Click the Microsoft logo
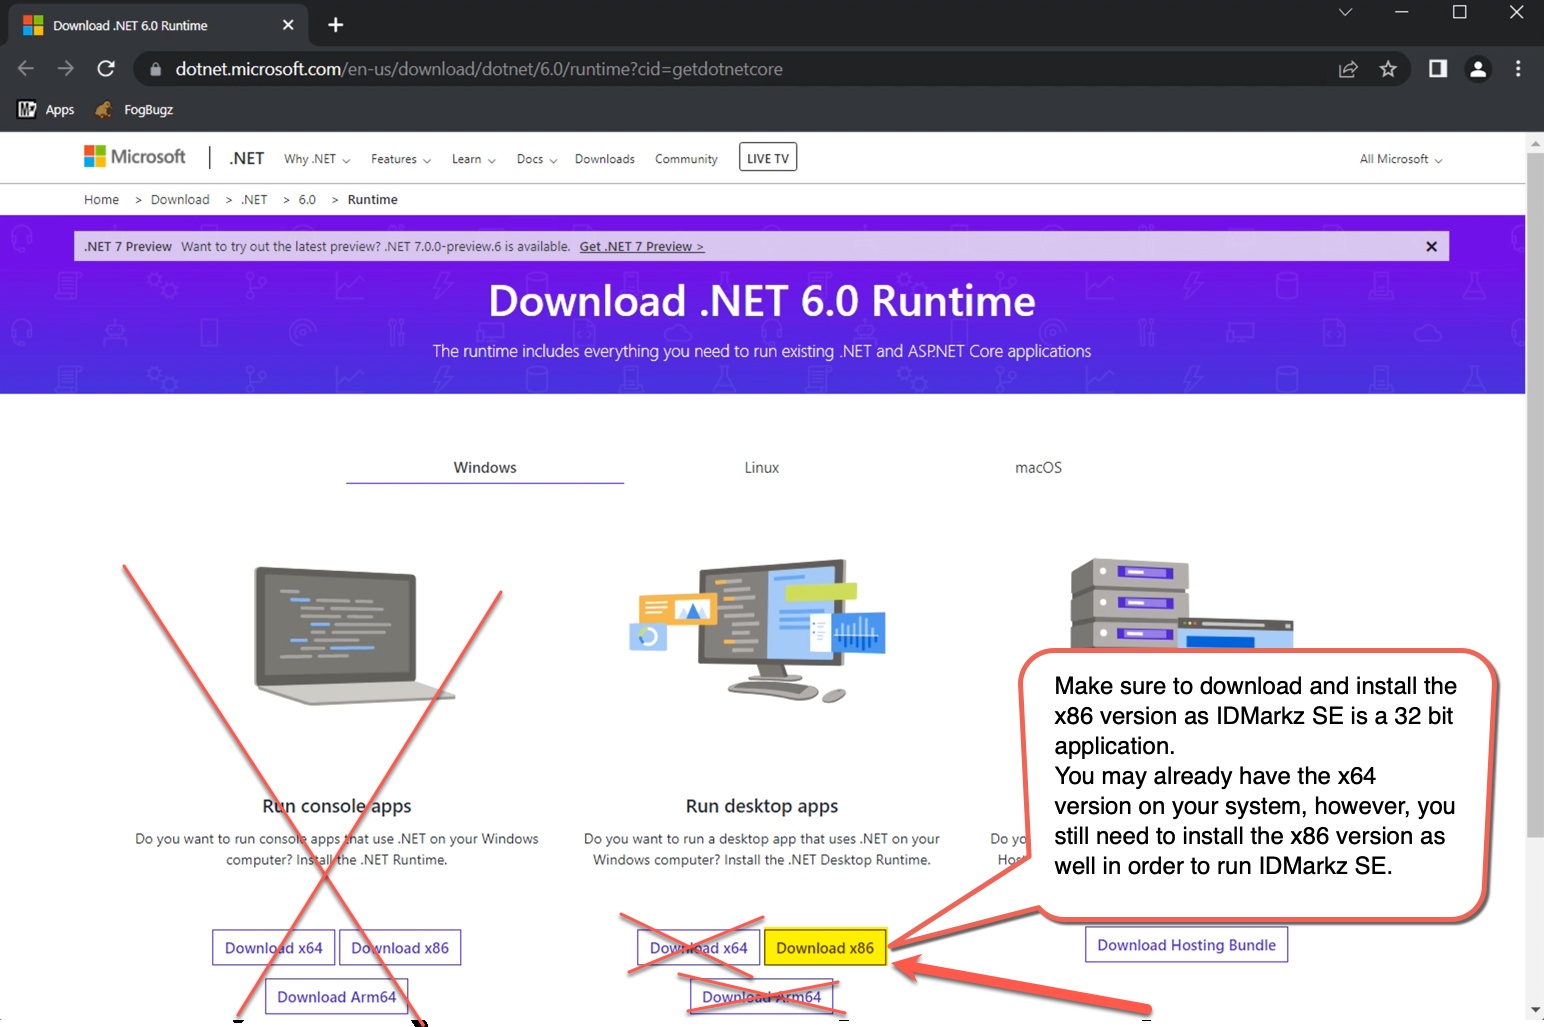This screenshot has width=1544, height=1027. pos(135,157)
